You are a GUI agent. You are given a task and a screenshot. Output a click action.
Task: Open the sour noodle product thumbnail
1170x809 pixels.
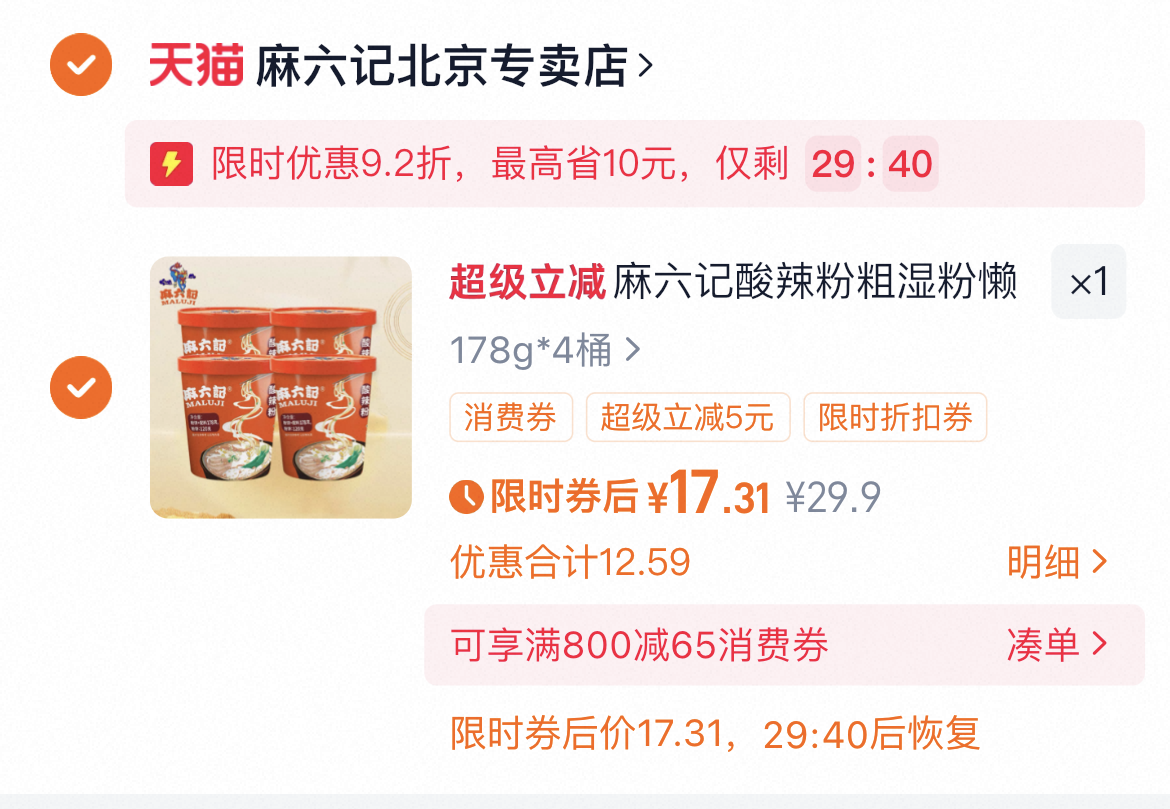(281, 387)
